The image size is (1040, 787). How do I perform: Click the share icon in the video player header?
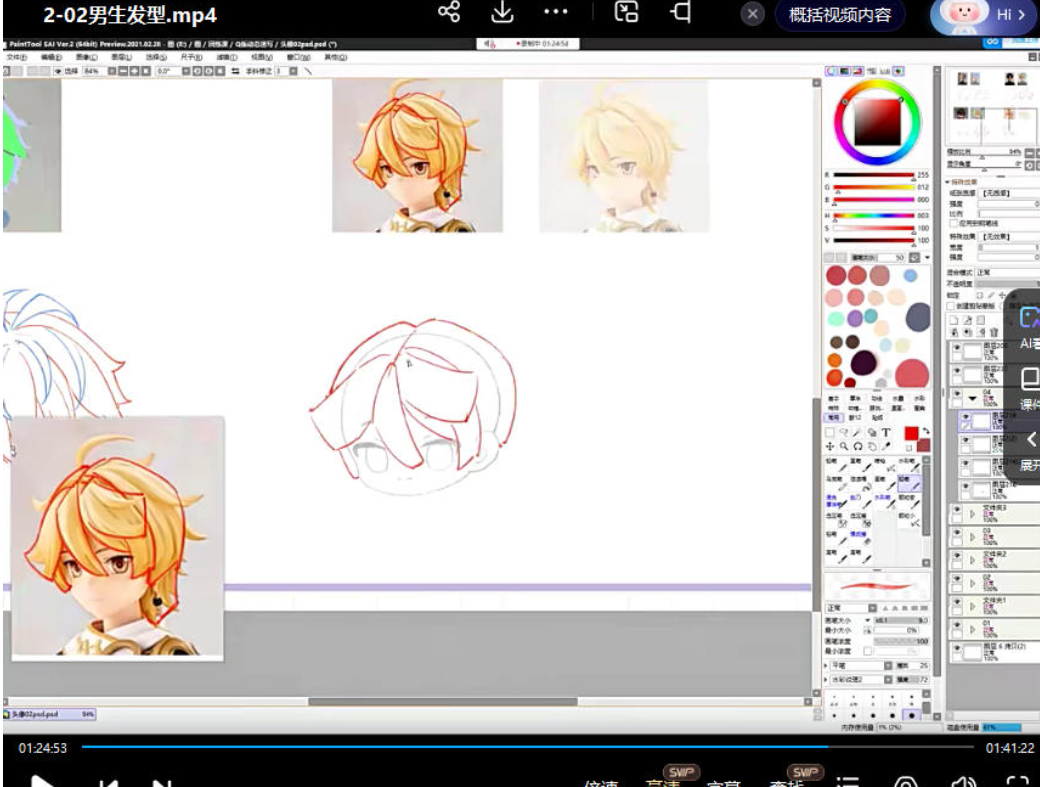449,12
